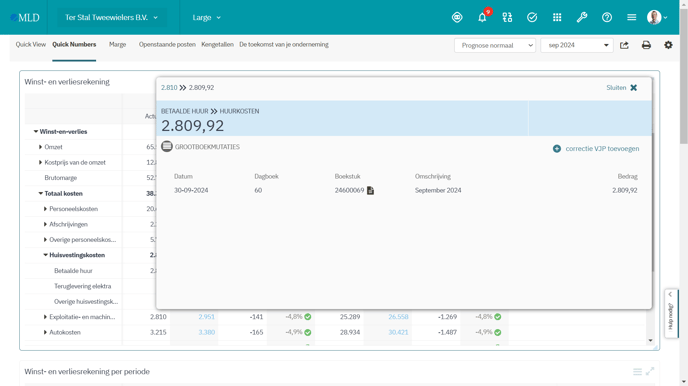Open the Hulp nodig side tab
The width and height of the screenshot is (688, 386).
[x=671, y=313]
